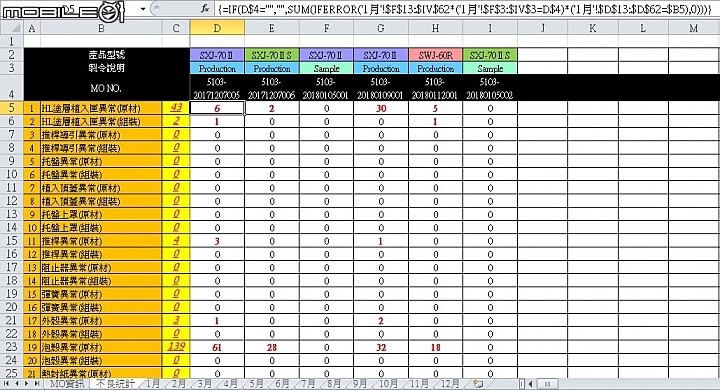The height and width of the screenshot is (390, 720).
Task: Go to the next sheet tab arrow
Action: coord(27,384)
